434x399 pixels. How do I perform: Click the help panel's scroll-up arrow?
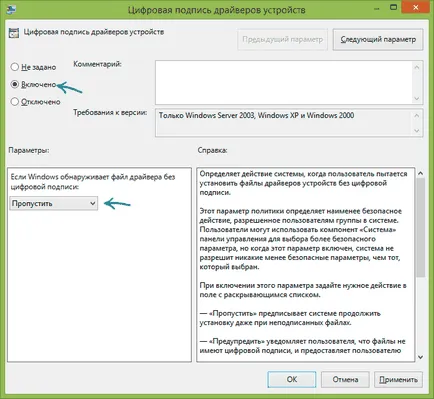tap(420, 173)
